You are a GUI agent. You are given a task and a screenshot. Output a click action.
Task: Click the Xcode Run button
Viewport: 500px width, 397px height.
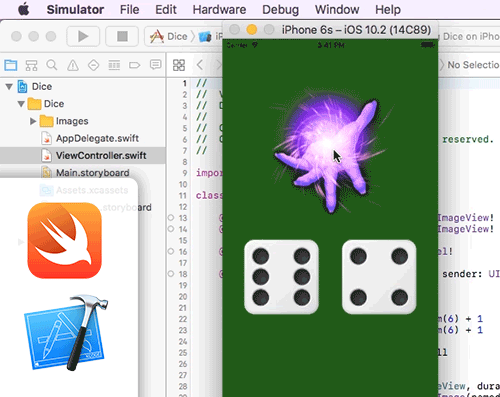[x=83, y=36]
